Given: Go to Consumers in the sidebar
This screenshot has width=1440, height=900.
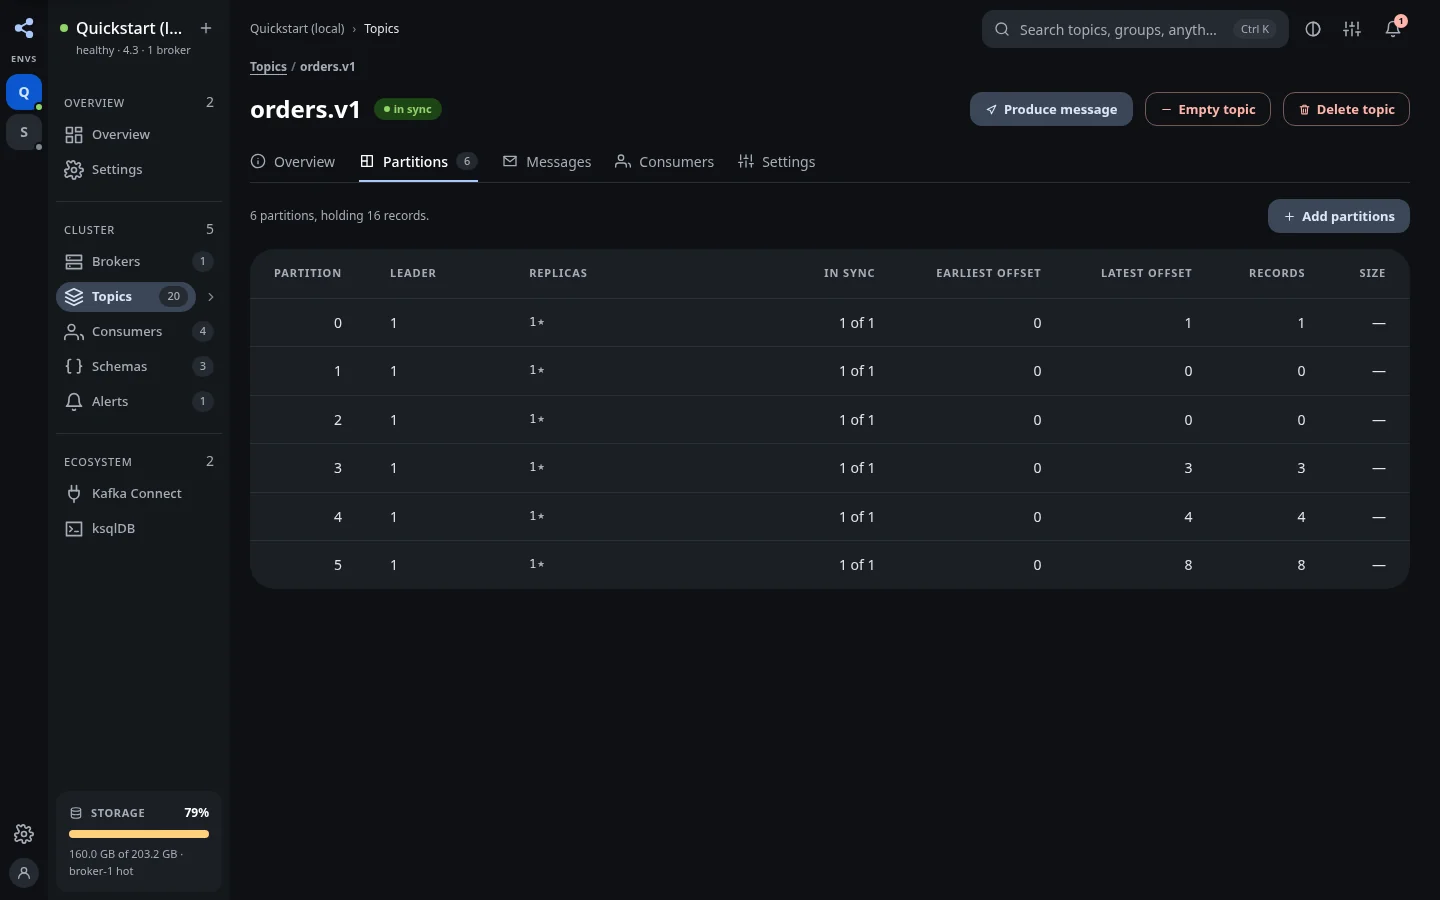Looking at the screenshot, I should [139, 332].
